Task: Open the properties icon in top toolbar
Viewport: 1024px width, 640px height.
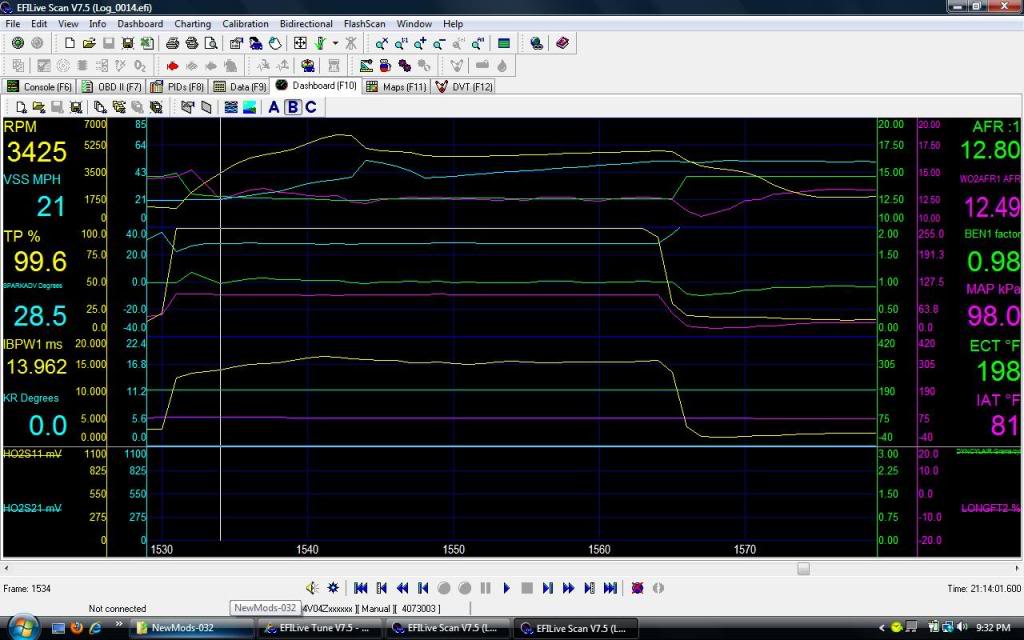Action: click(236, 43)
